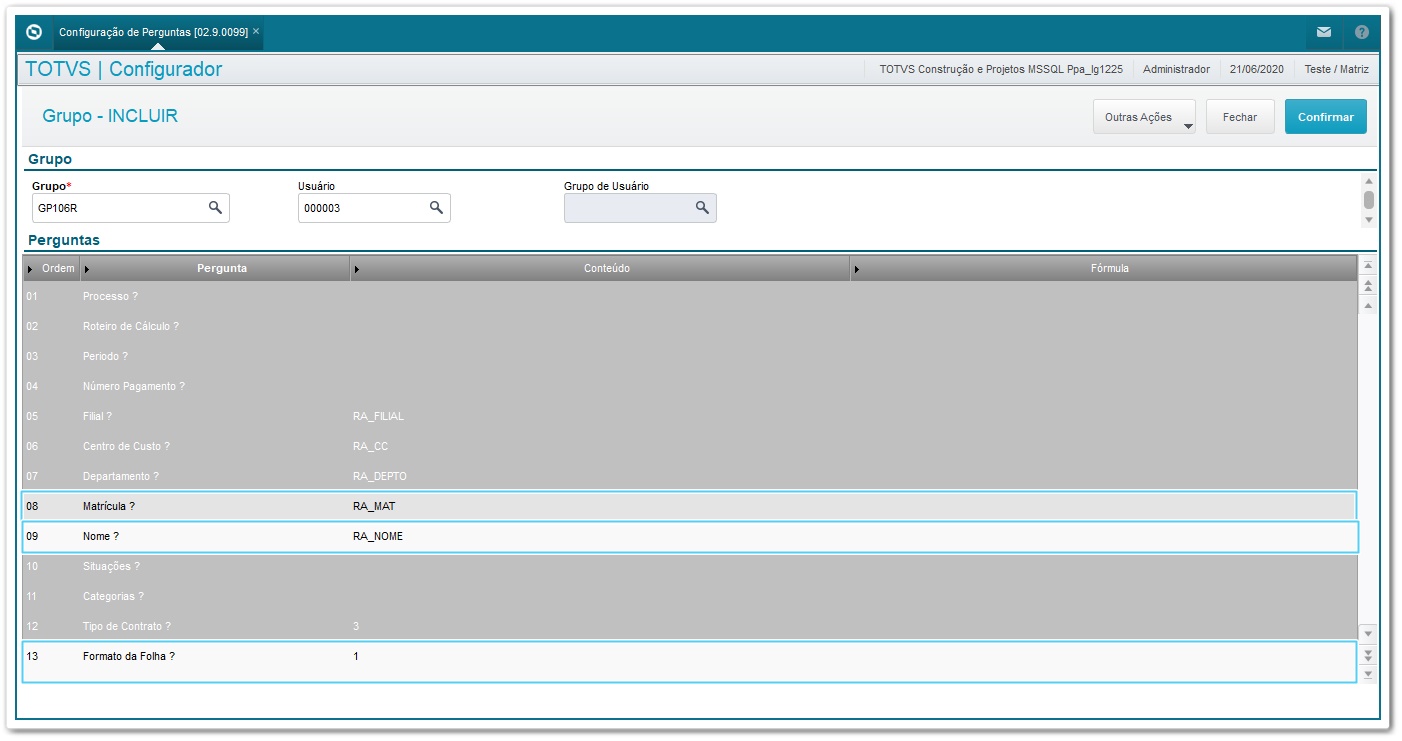The width and height of the screenshot is (1402, 741).
Task: Select the row 'Filial ?'
Action: pos(690,416)
